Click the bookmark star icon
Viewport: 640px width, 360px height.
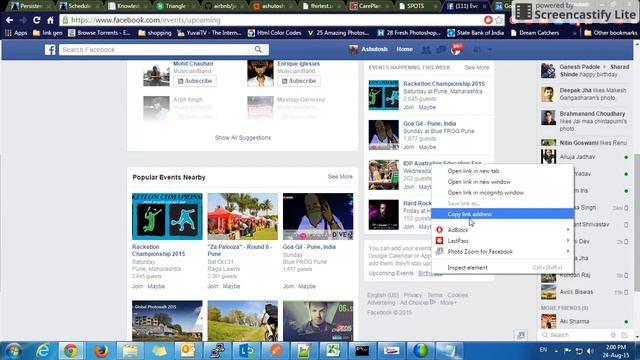pyautogui.click(x=499, y=20)
